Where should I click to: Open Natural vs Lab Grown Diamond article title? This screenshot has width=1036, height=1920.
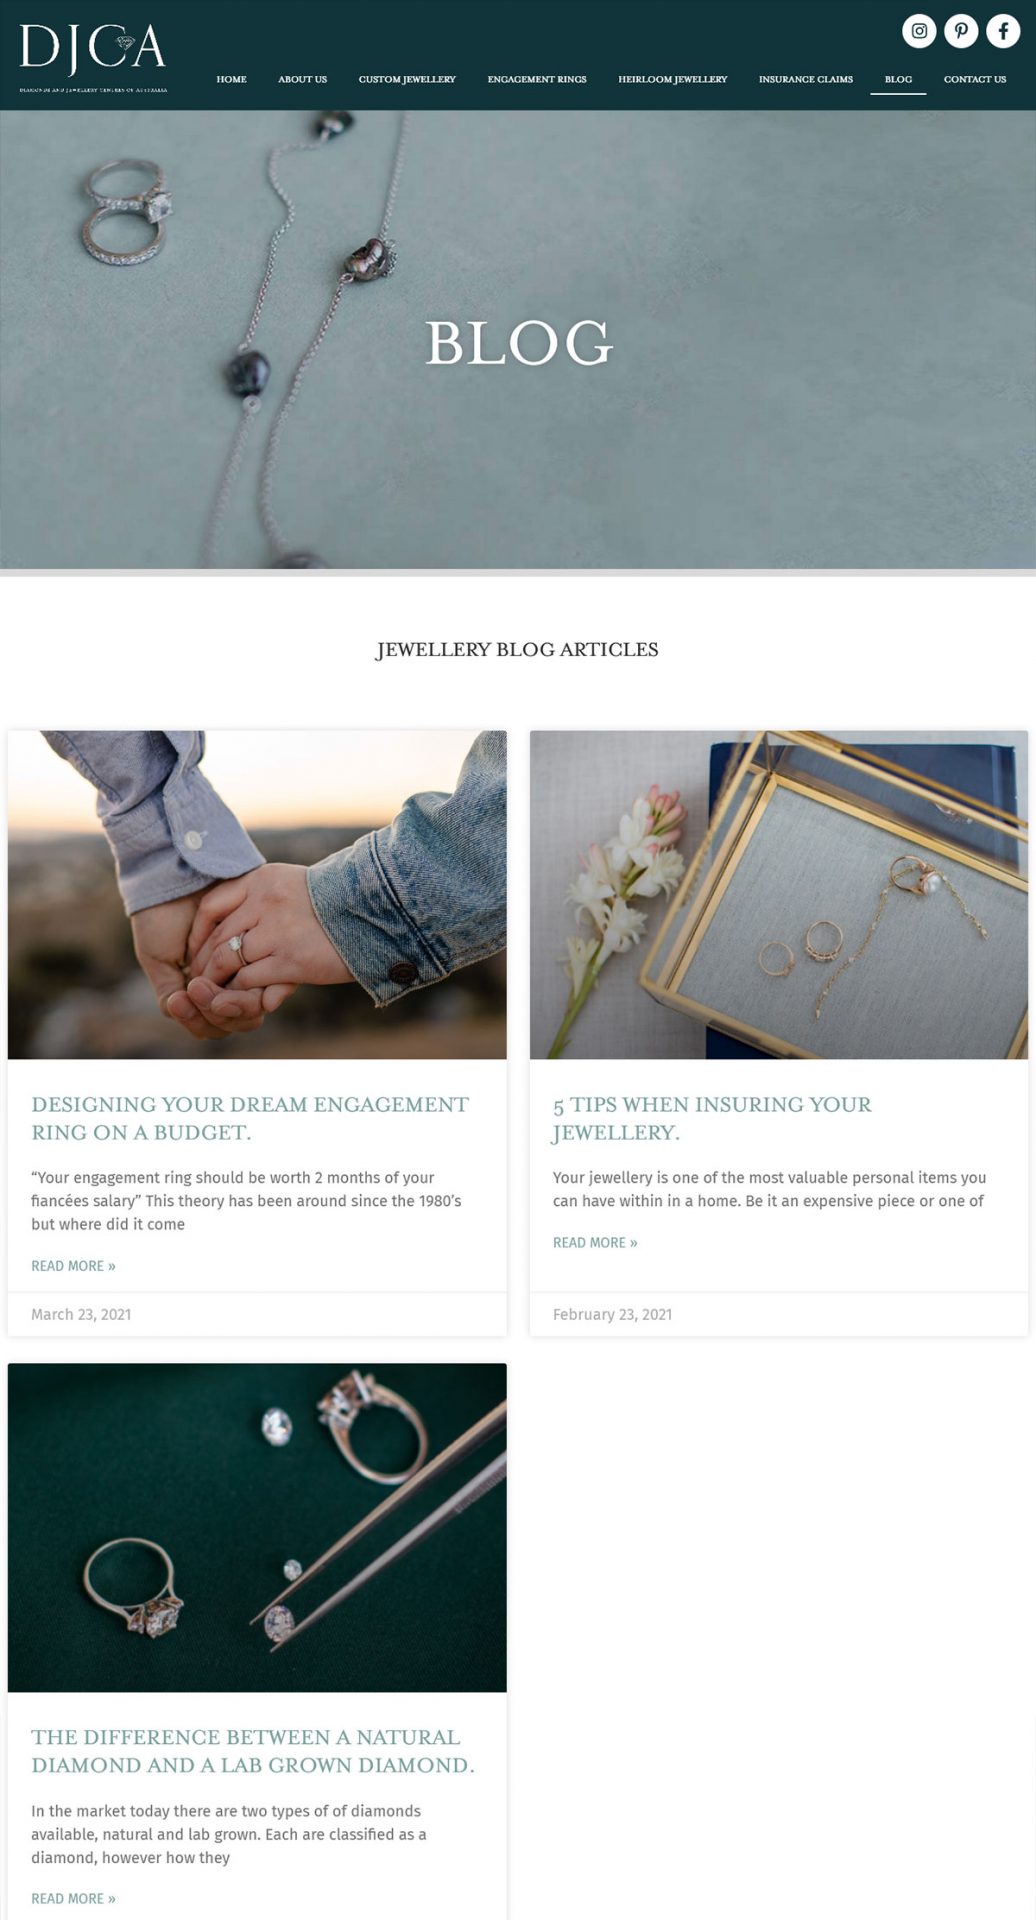click(x=253, y=1751)
